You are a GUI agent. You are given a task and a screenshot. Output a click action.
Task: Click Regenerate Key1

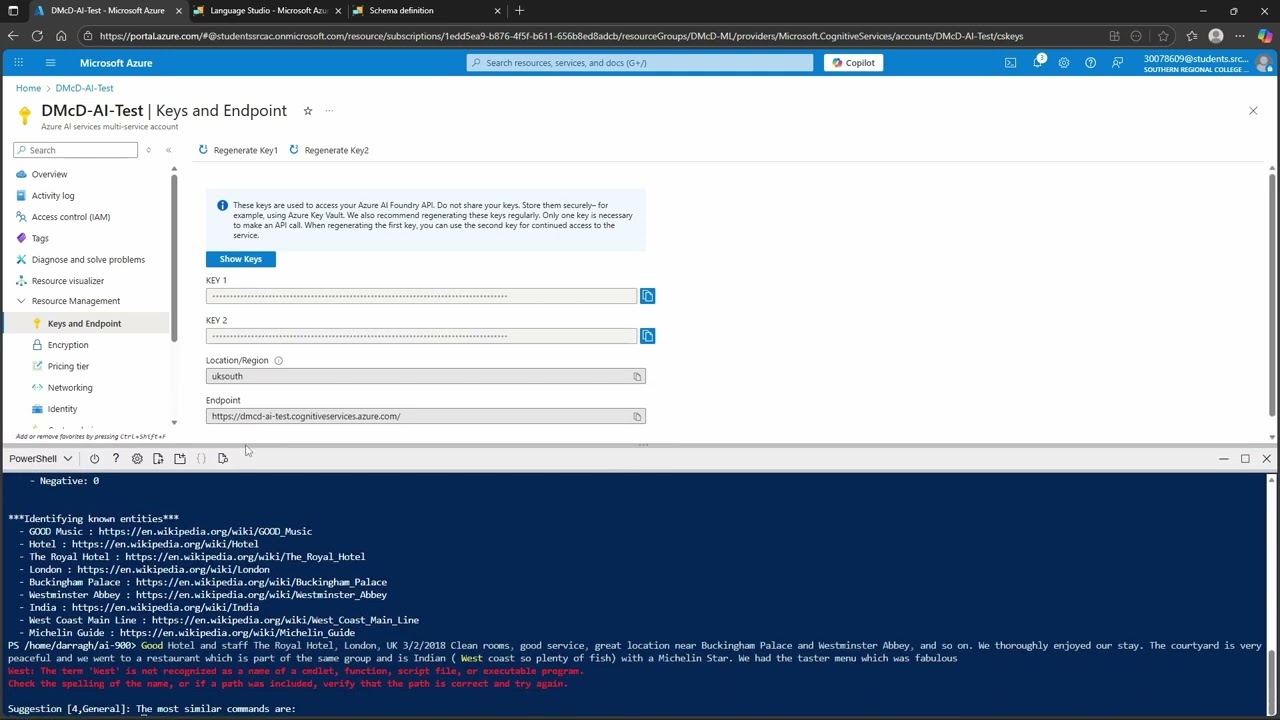click(238, 150)
